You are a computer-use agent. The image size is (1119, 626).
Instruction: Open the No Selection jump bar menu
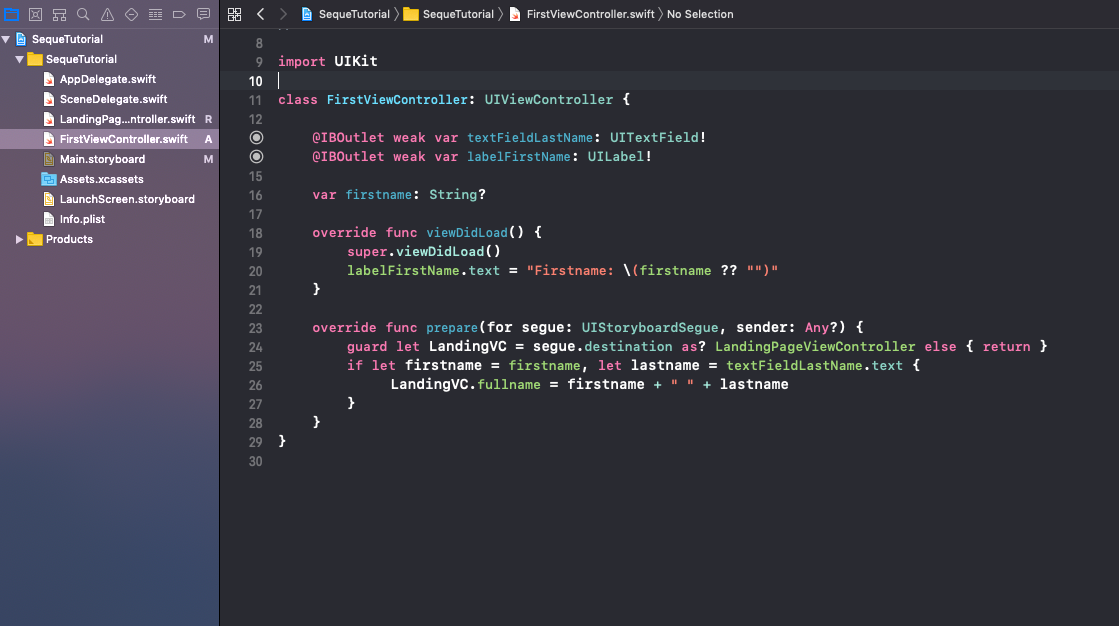tap(701, 14)
